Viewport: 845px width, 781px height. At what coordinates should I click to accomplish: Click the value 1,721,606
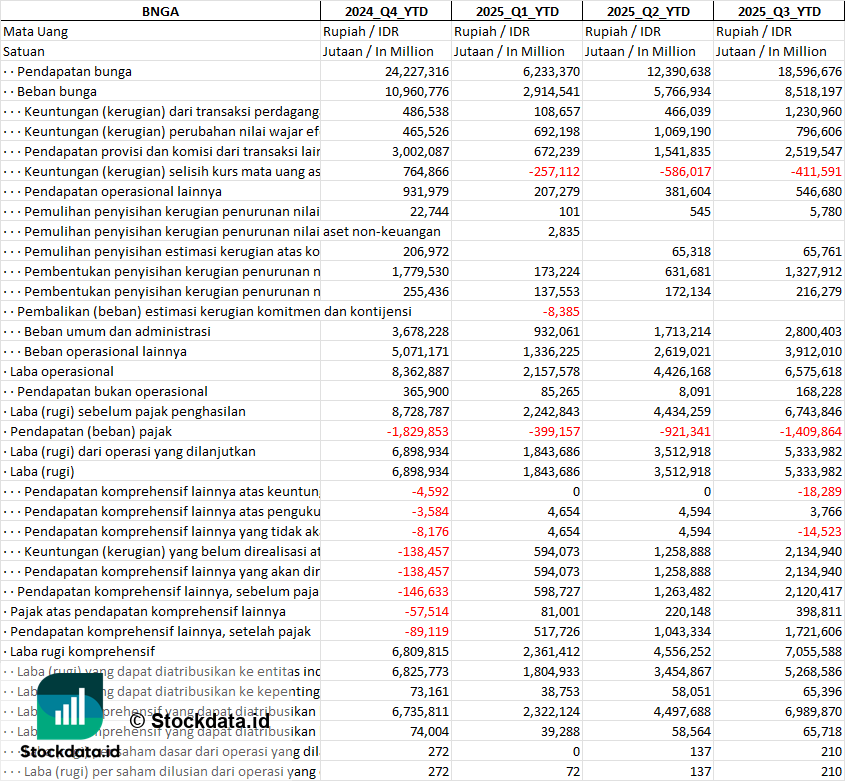pyautogui.click(x=813, y=631)
